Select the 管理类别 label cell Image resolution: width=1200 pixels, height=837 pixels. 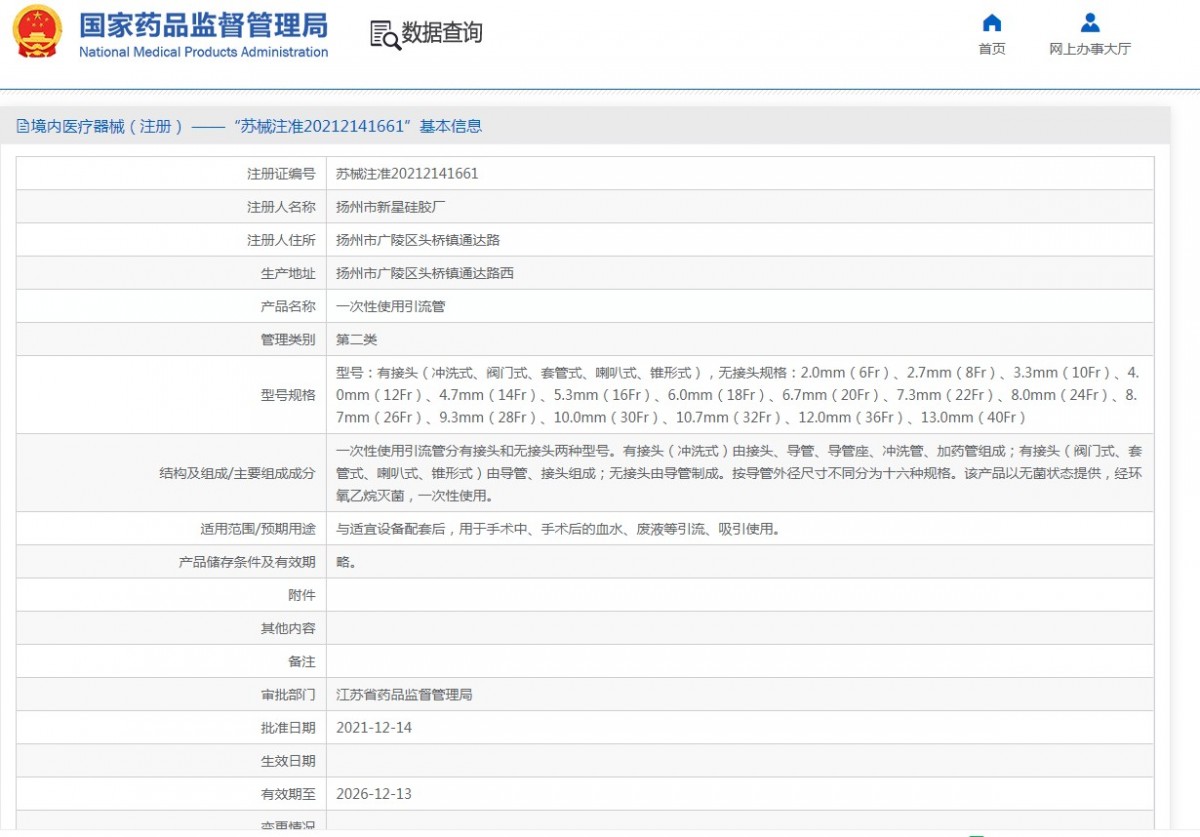coord(170,340)
